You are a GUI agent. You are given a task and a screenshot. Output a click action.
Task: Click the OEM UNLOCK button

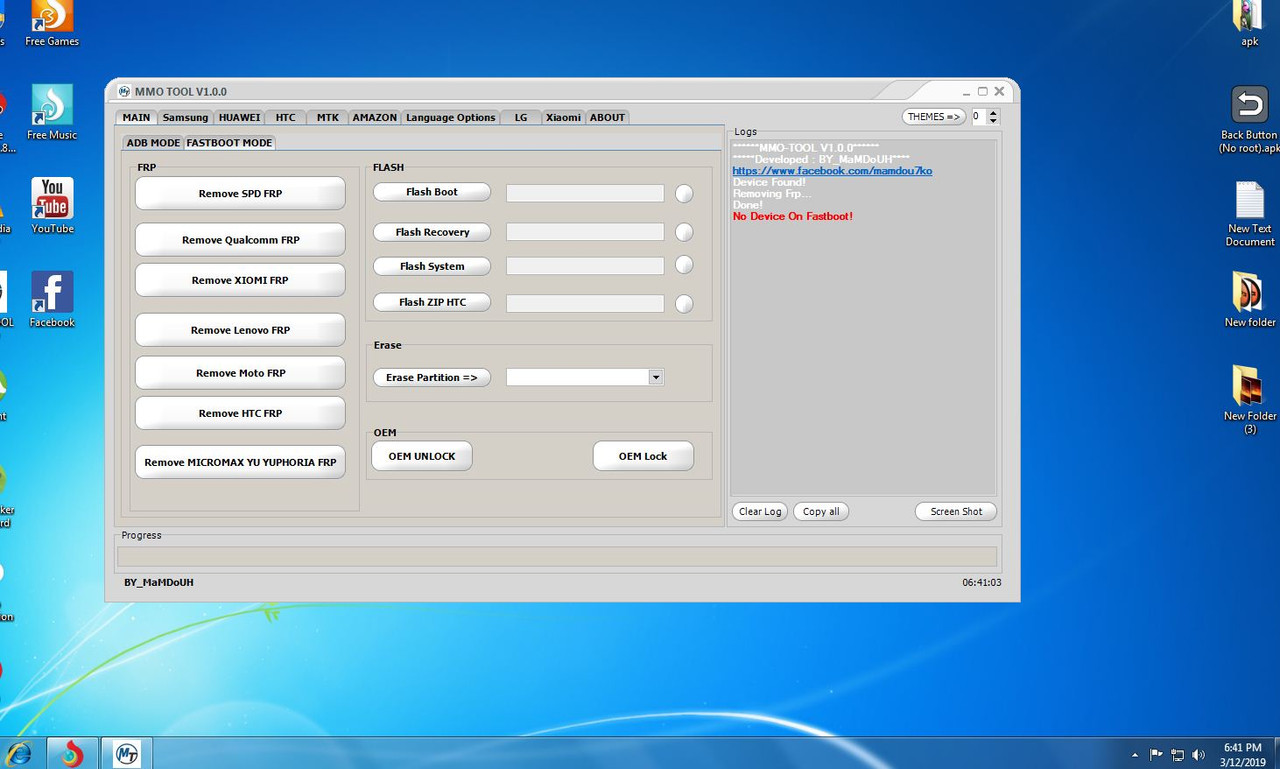(x=422, y=456)
